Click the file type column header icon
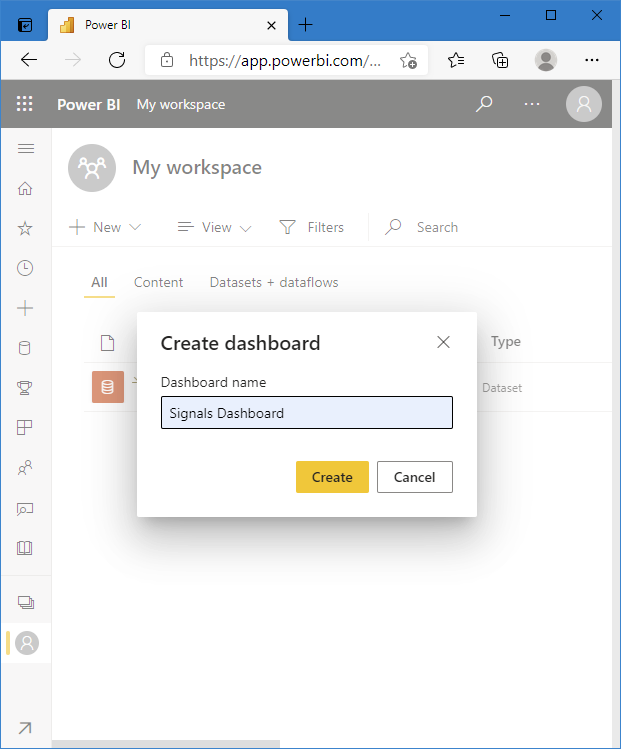This screenshot has width=621, height=749. click(107, 342)
